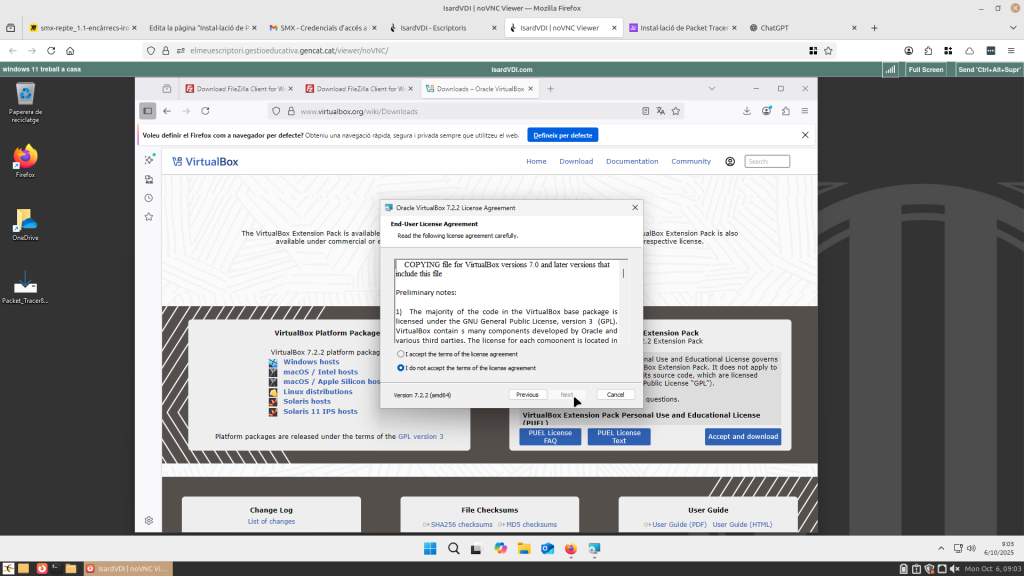Viewport: 1024px width, 576px height.
Task: Click the Windows Start button in taskbar
Action: (x=429, y=548)
